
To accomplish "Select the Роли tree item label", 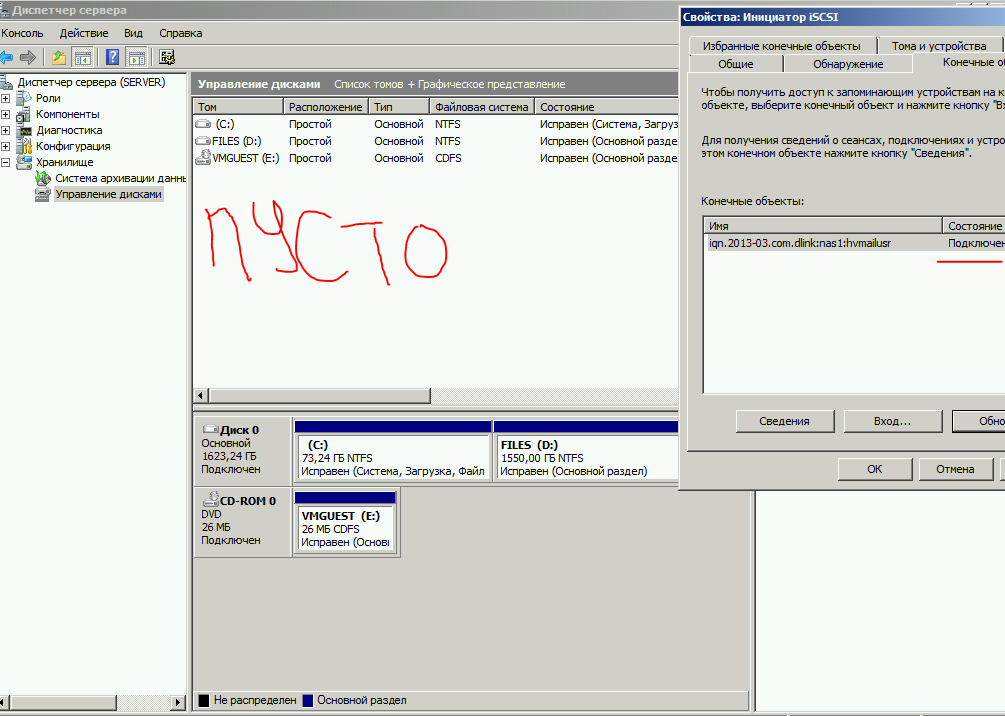I will 48,98.
